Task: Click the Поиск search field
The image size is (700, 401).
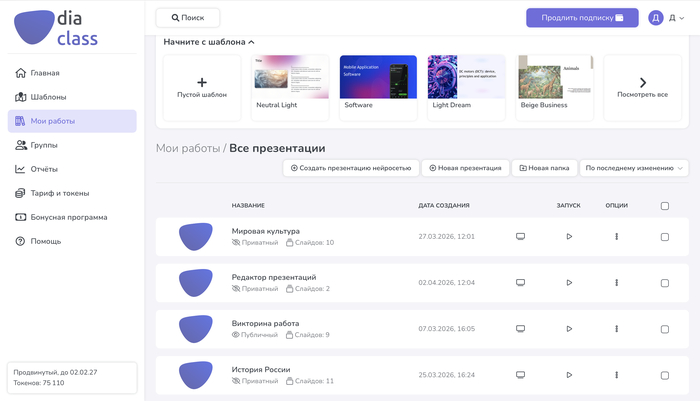Action: tap(188, 18)
